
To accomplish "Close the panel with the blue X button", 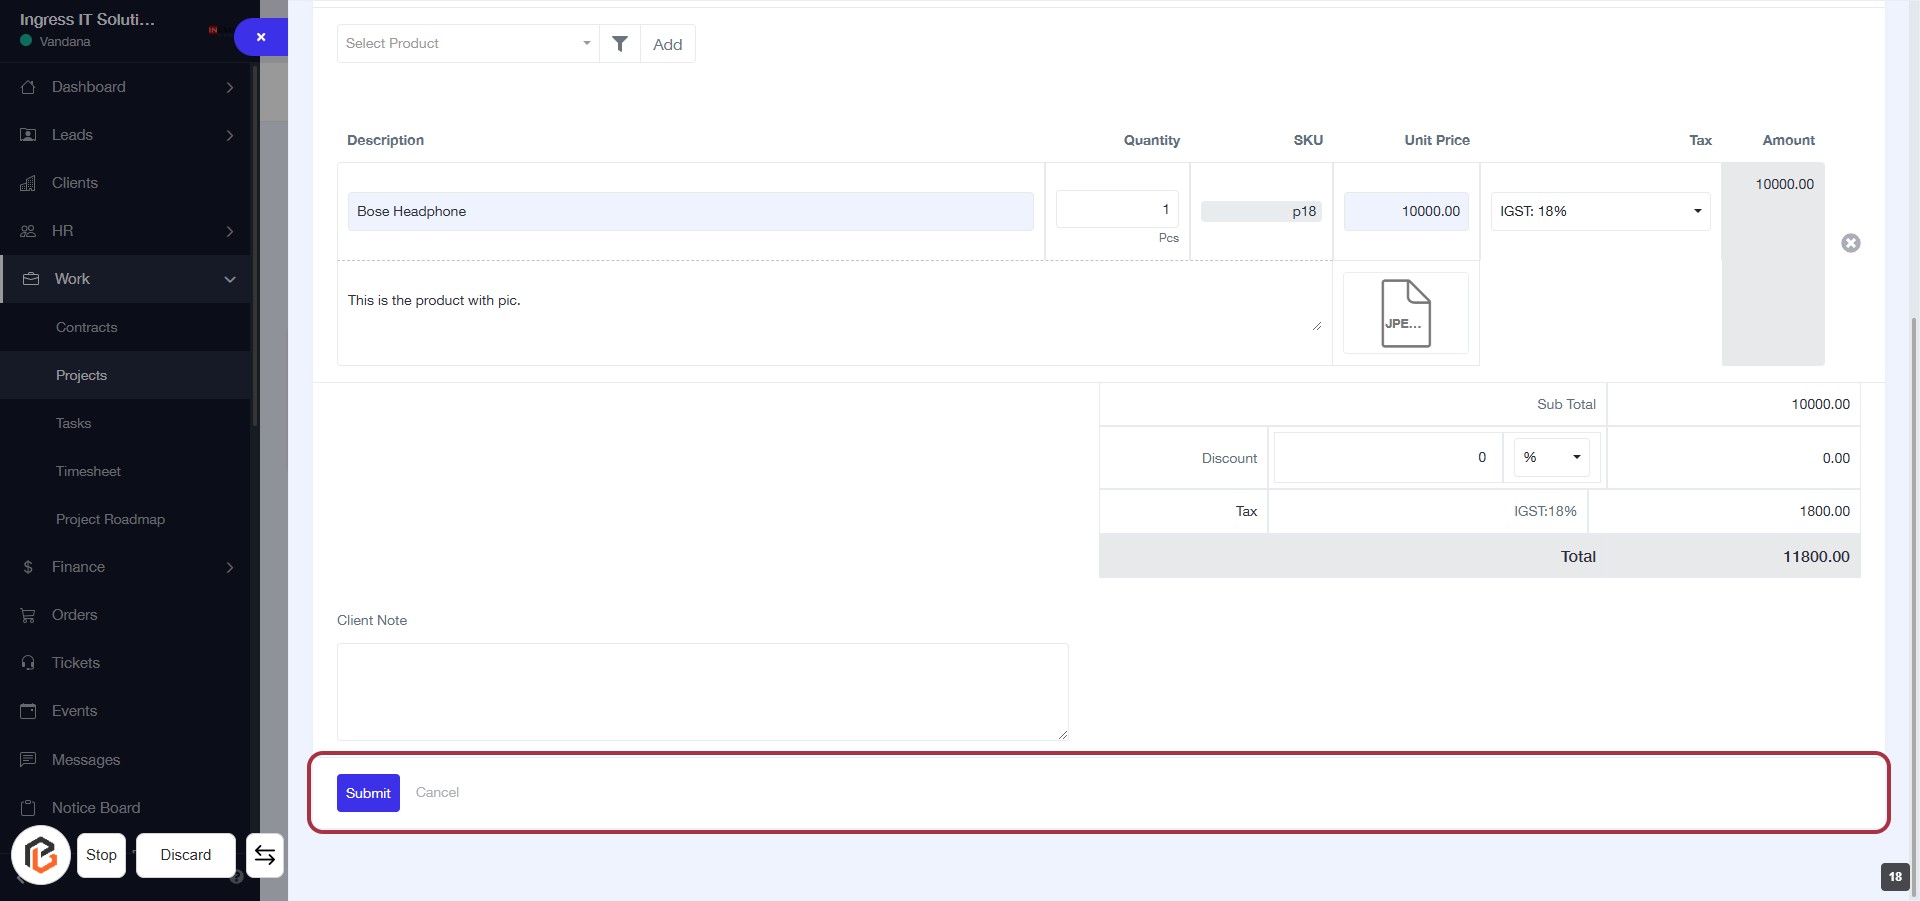I will [261, 37].
